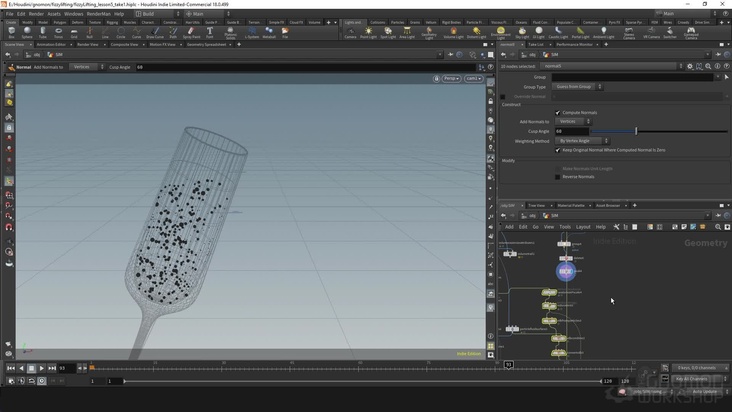Image resolution: width=732 pixels, height=412 pixels.
Task: Select the Sphere shelf tool
Action: pos(27,32)
